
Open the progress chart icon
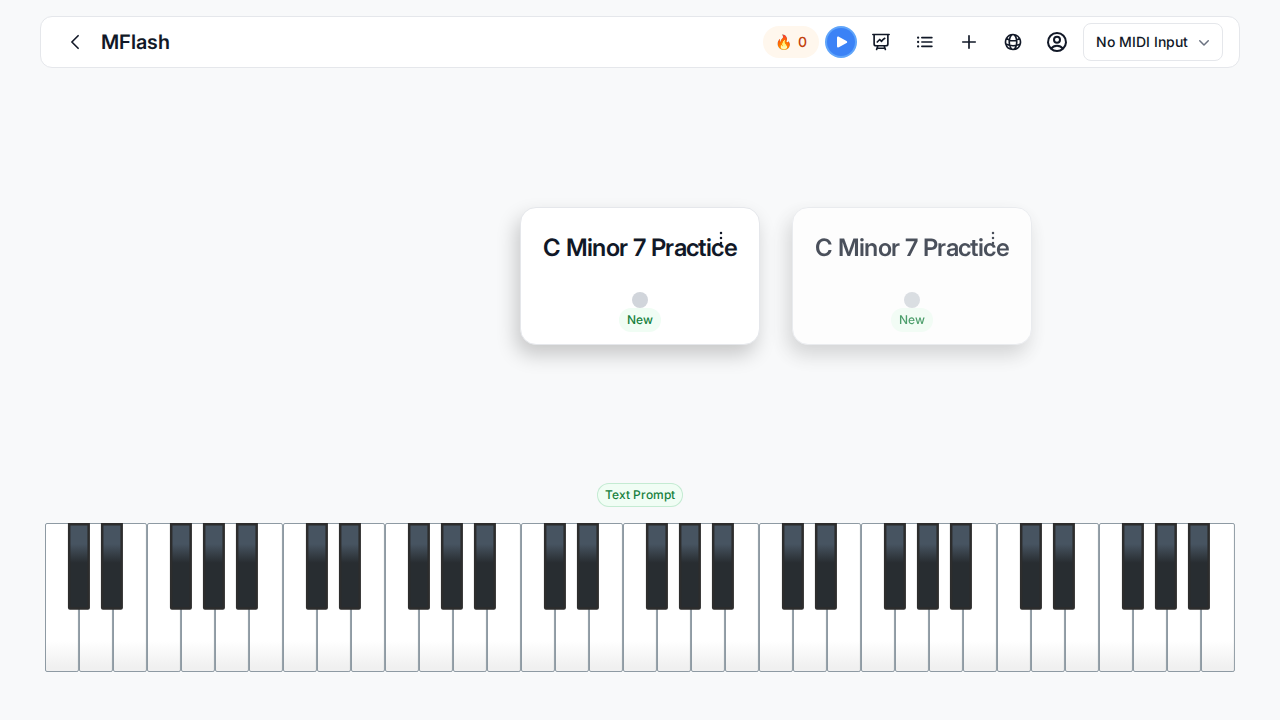[x=881, y=42]
